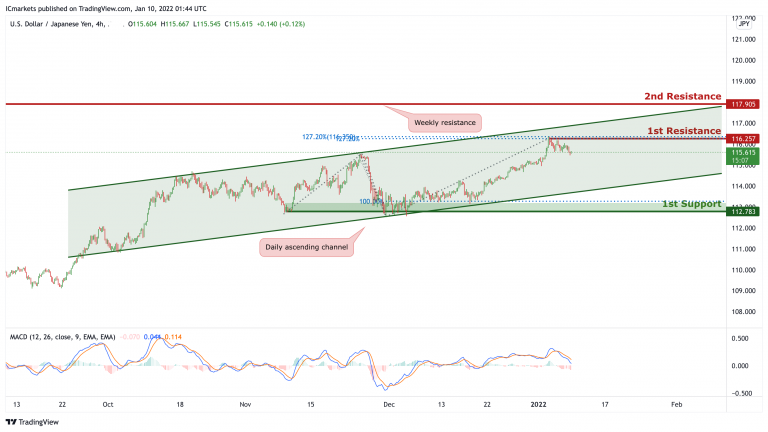Click the TradingView logo at bottom left
Image resolution: width=768 pixels, height=432 pixels.
(x=32, y=422)
